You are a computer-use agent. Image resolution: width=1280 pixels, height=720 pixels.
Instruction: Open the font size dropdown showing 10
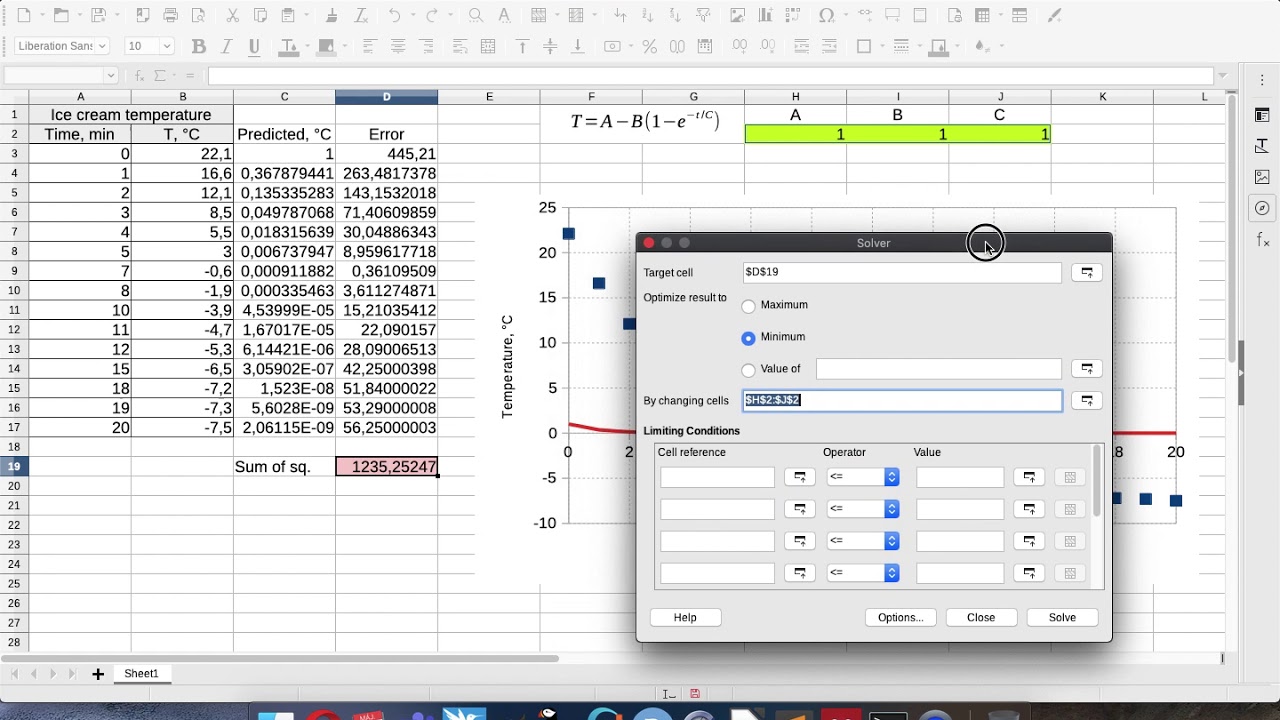[167, 46]
